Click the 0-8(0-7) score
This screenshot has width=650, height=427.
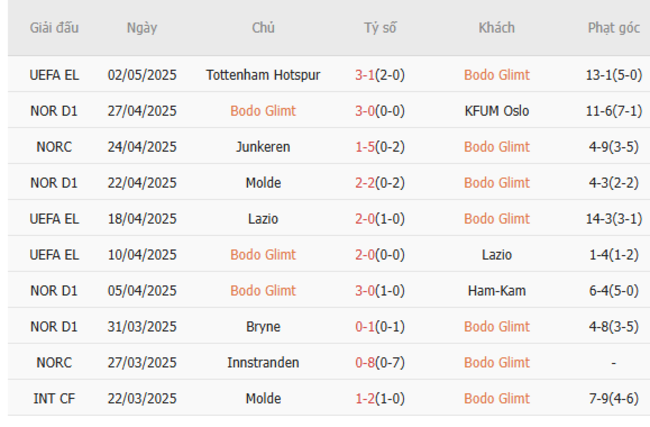[379, 363]
